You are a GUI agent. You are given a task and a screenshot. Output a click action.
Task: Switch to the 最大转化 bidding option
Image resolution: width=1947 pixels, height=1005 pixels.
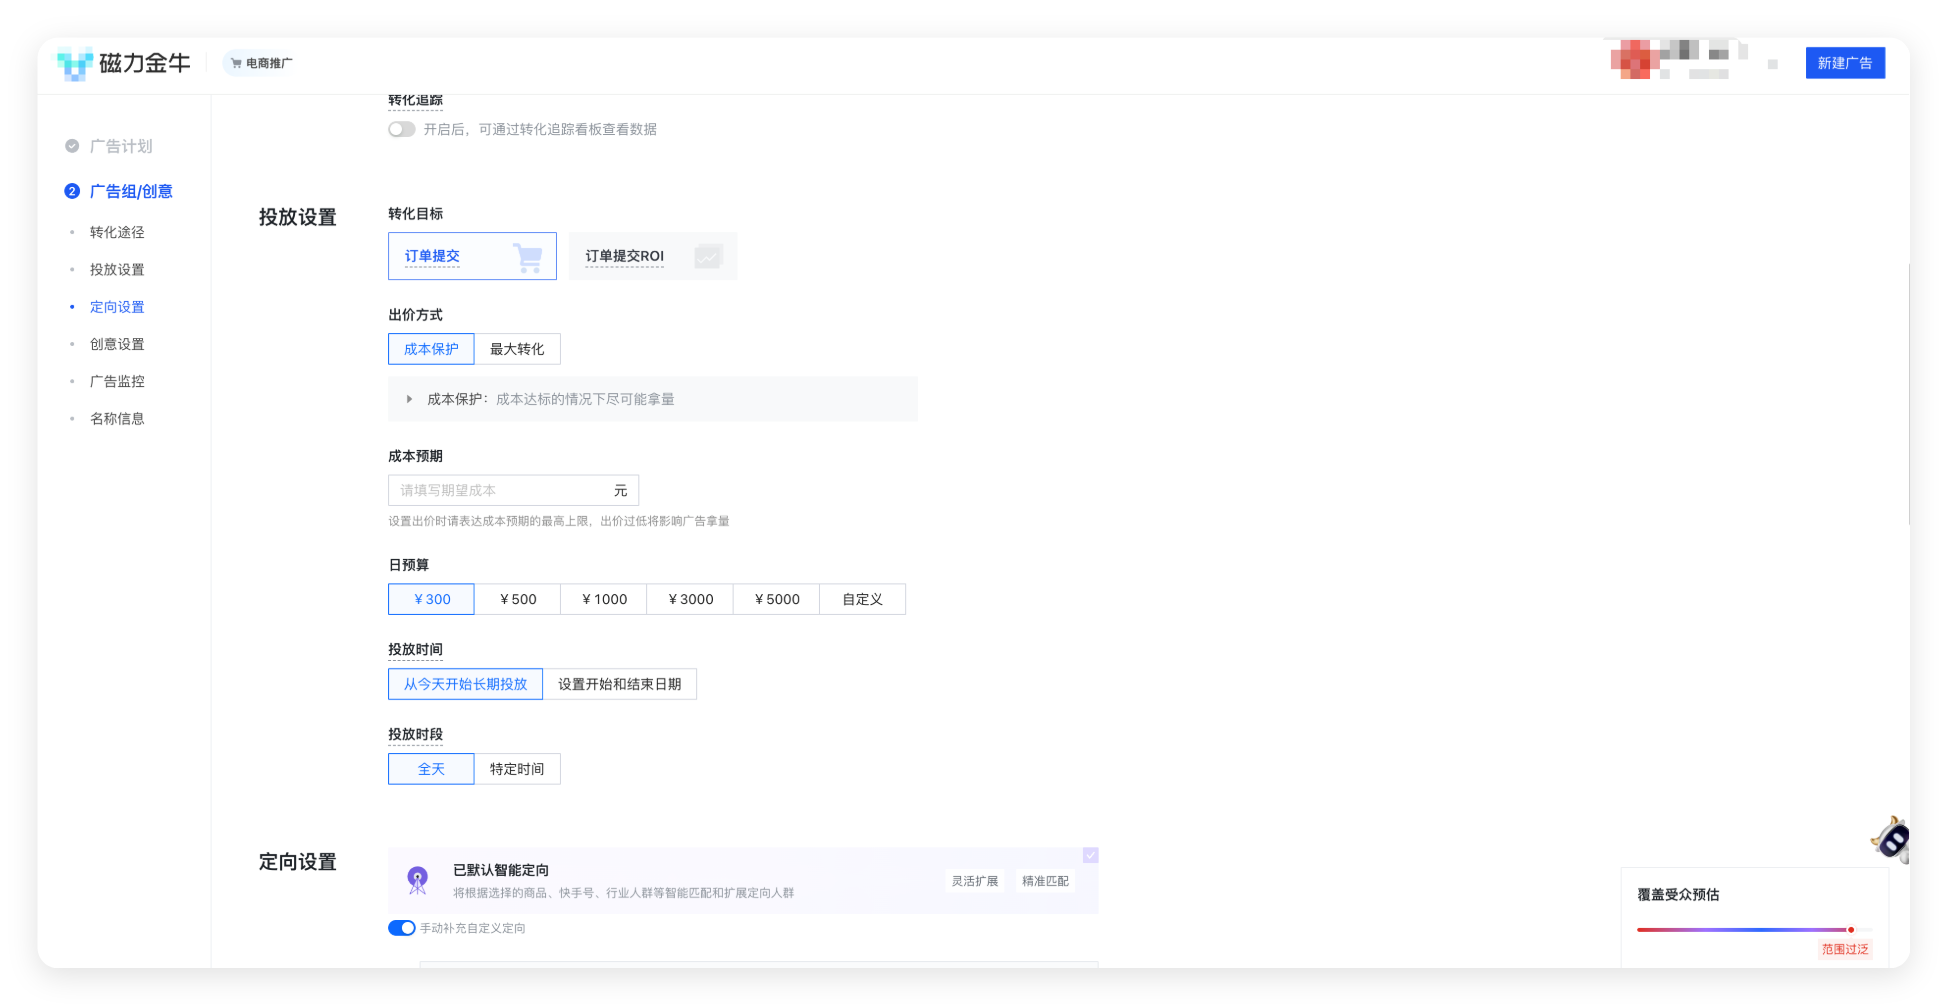517,348
